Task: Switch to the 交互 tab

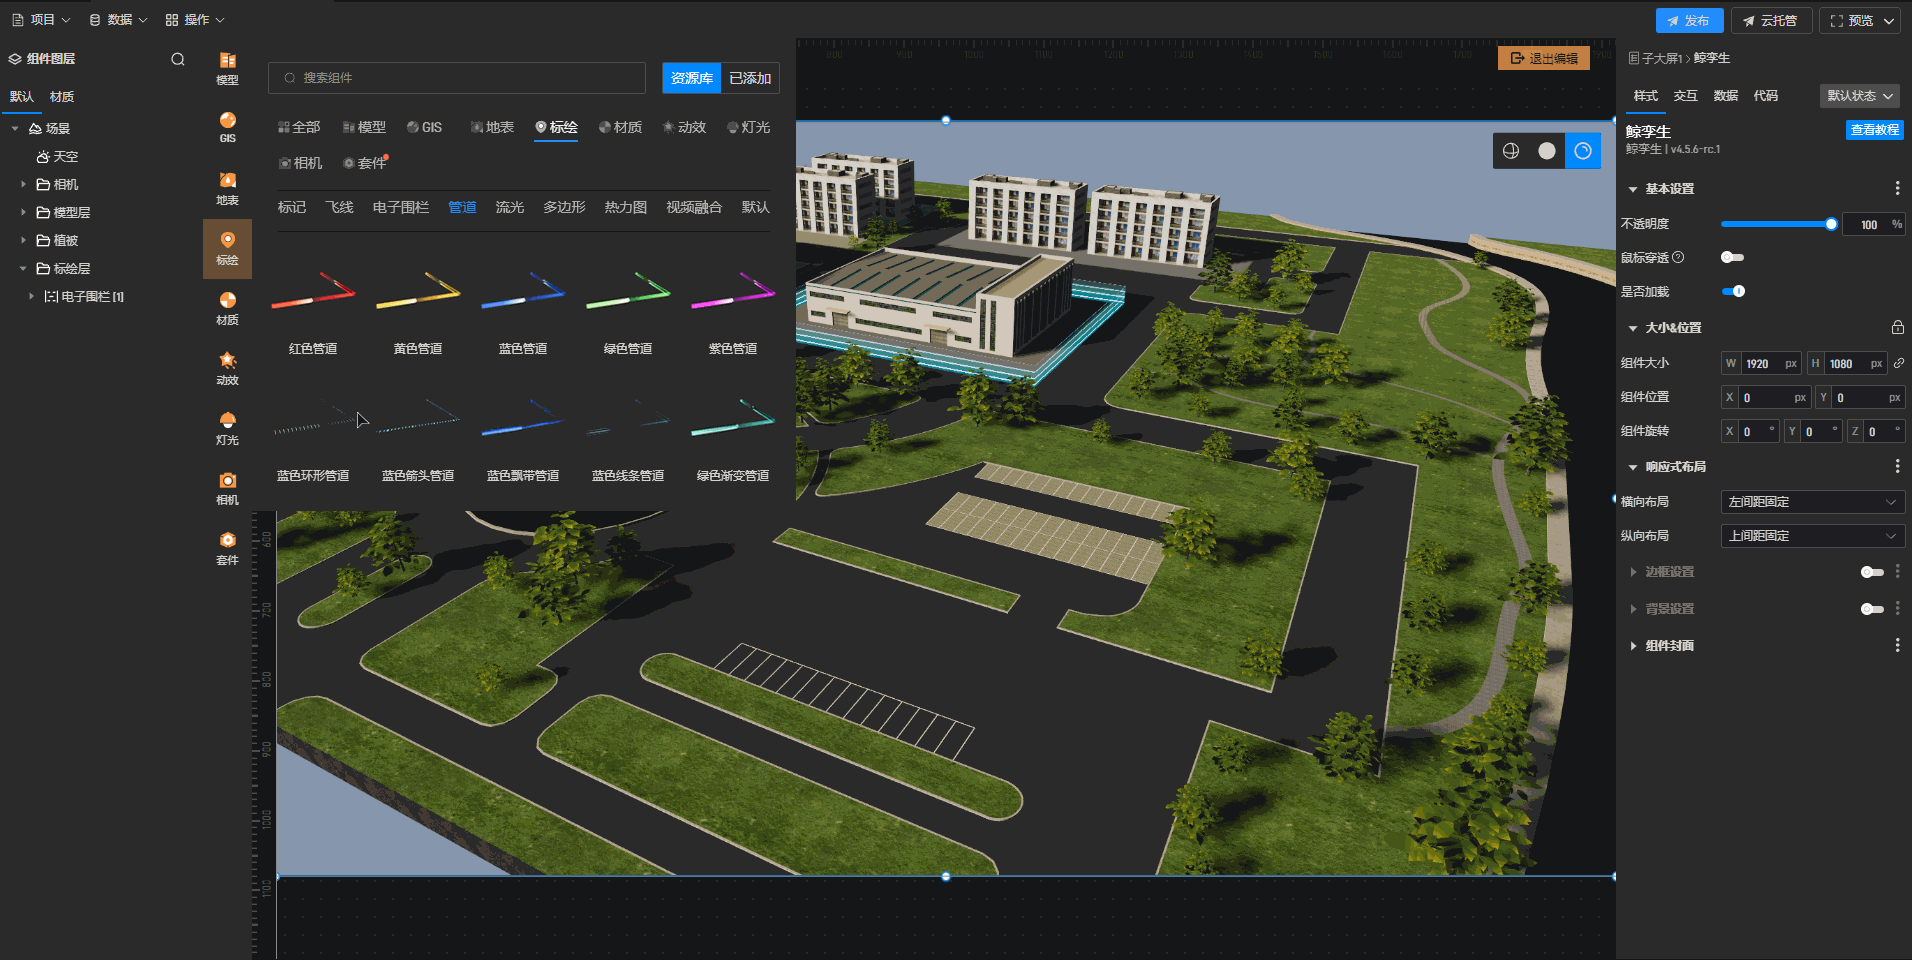Action: [x=1685, y=96]
